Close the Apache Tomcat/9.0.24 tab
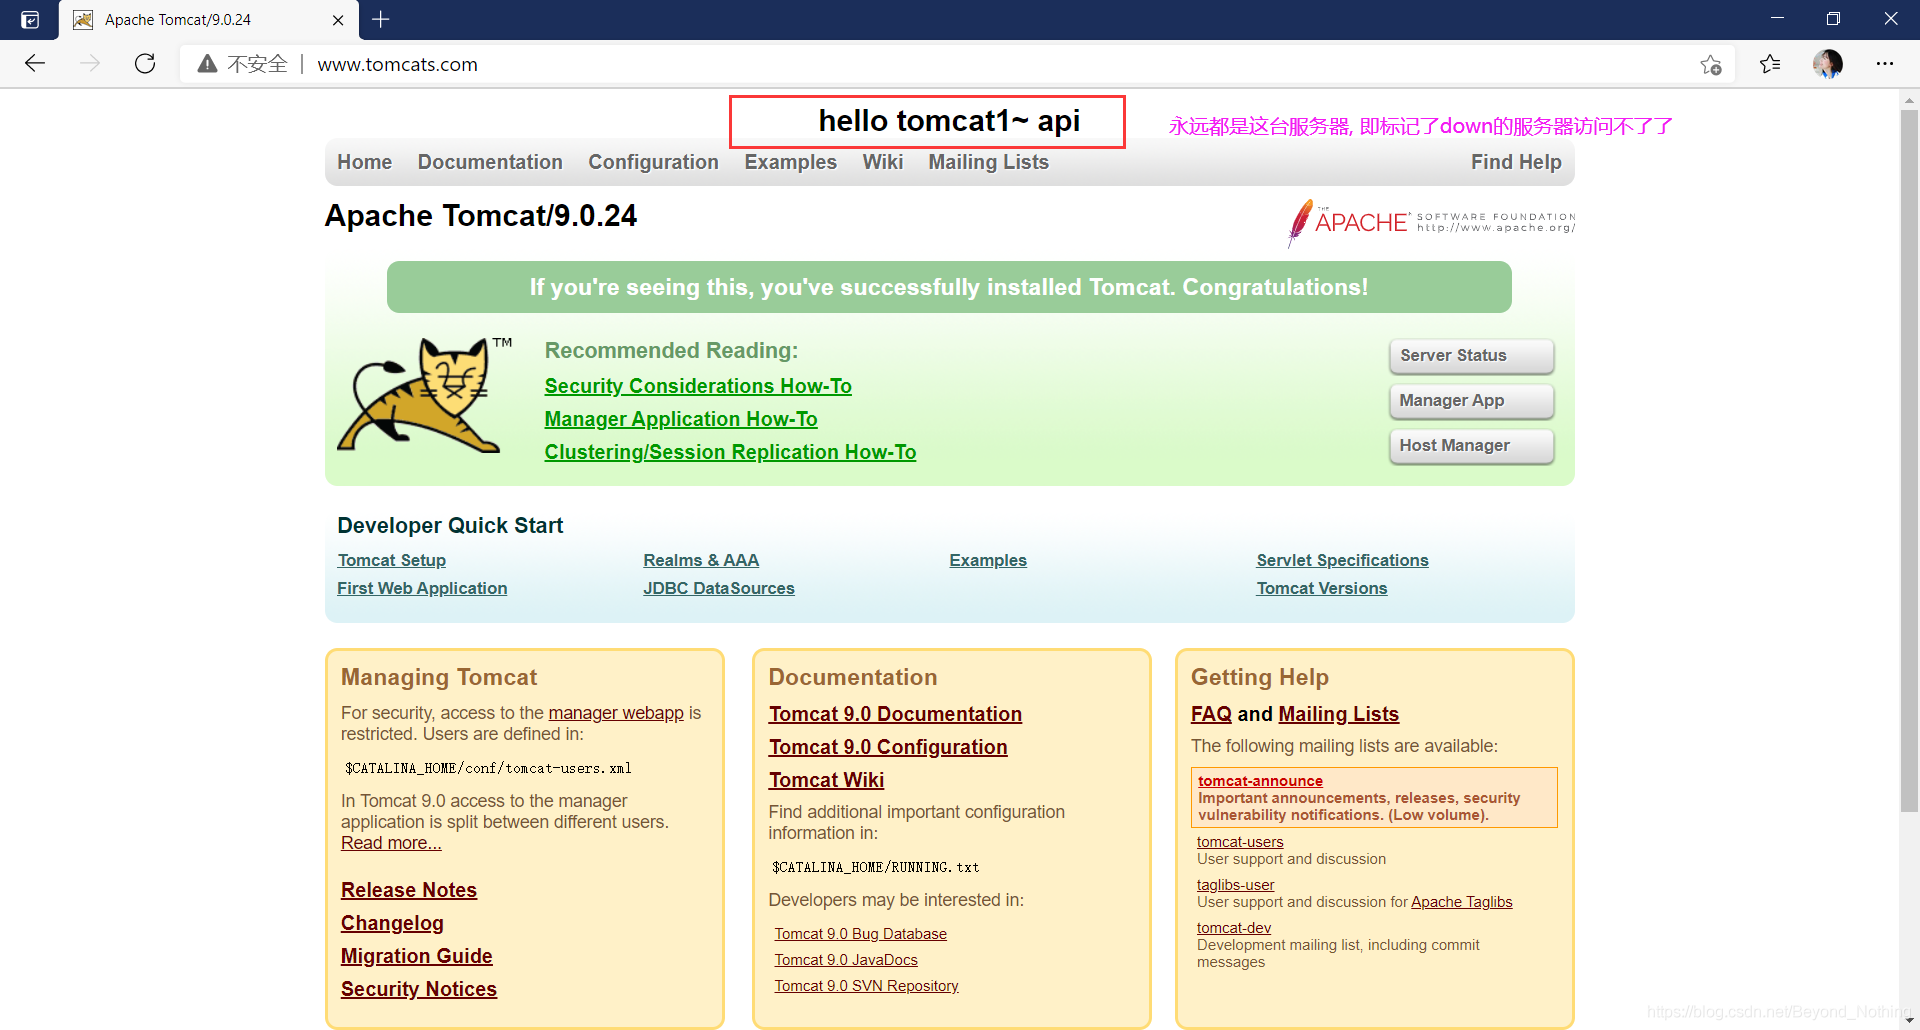The height and width of the screenshot is (1030, 1920). [338, 20]
